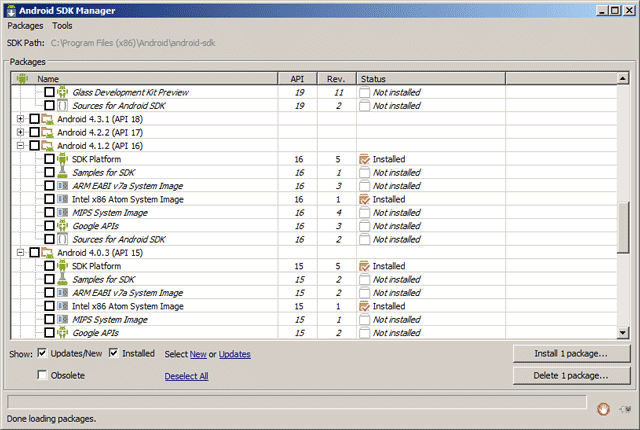This screenshot has width=640, height=430.
Task: Click the SDK Platform android icon, API 15
Action: pyautogui.click(x=62, y=266)
